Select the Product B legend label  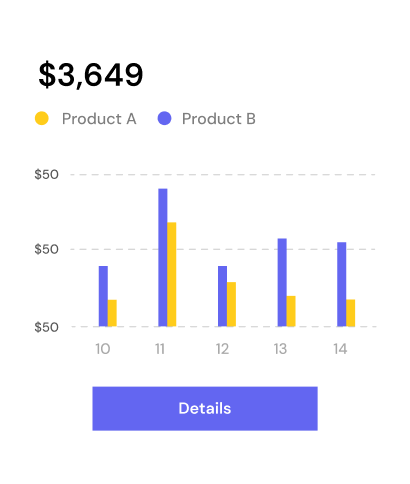pos(219,119)
